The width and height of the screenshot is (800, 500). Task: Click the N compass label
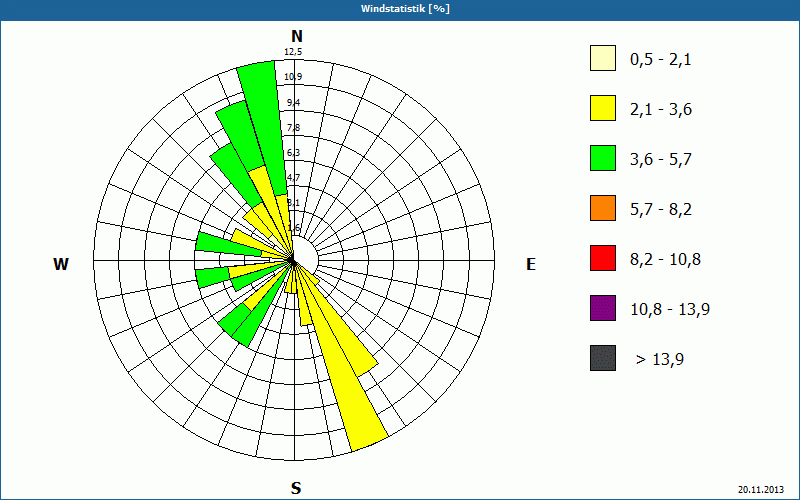(x=296, y=36)
